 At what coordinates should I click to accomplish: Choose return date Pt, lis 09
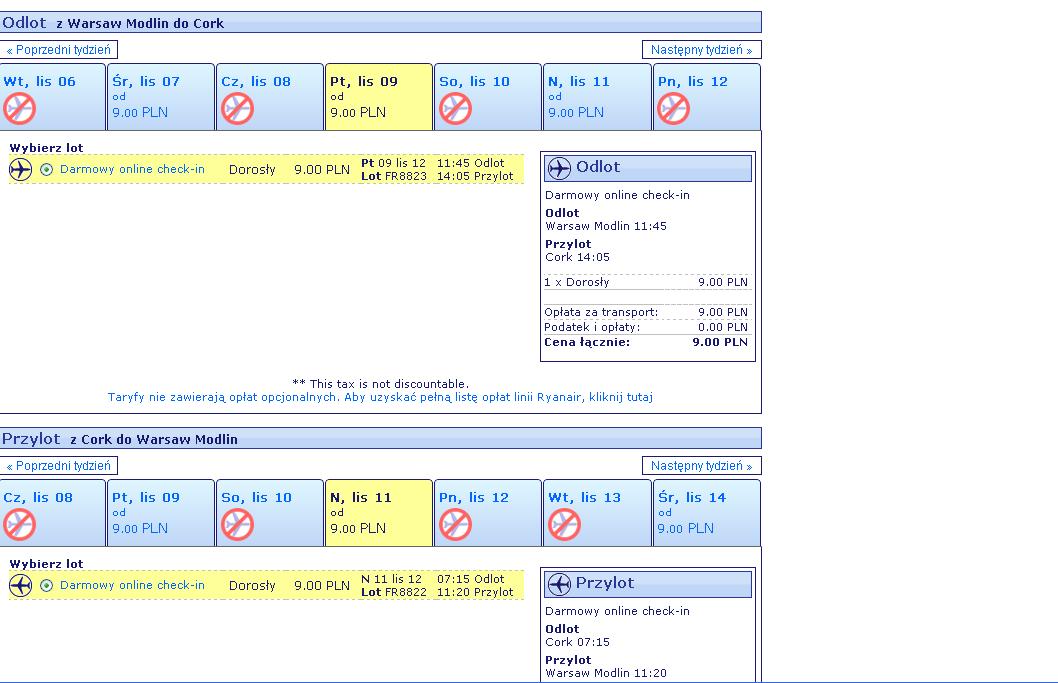pyautogui.click(x=161, y=512)
